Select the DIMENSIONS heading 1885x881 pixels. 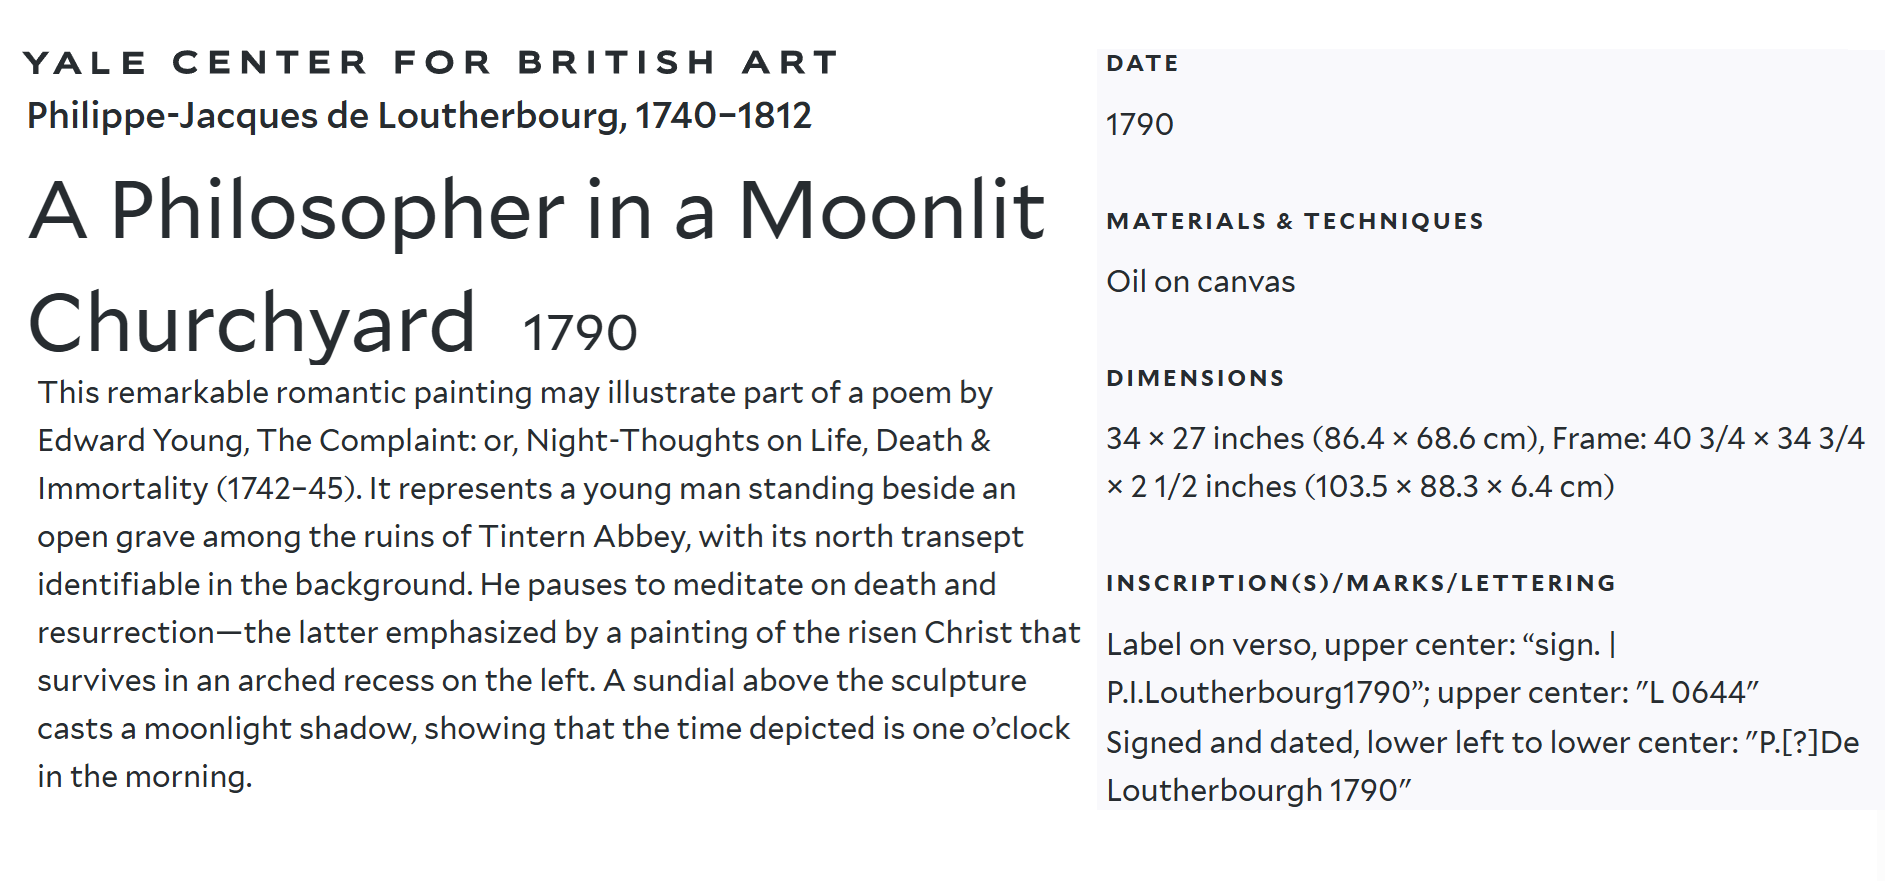point(1195,378)
